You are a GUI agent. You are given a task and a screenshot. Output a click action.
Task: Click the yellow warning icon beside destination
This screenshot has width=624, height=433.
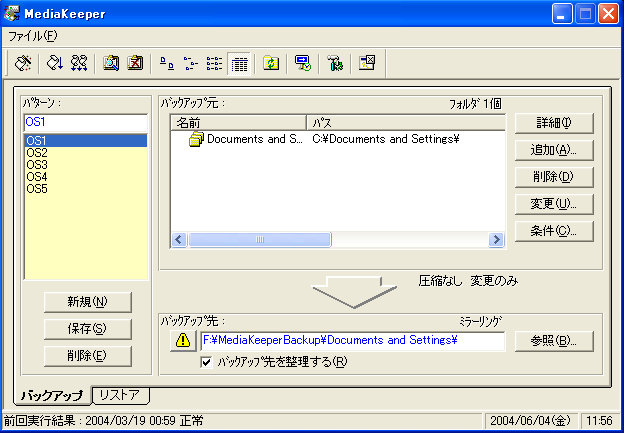183,341
